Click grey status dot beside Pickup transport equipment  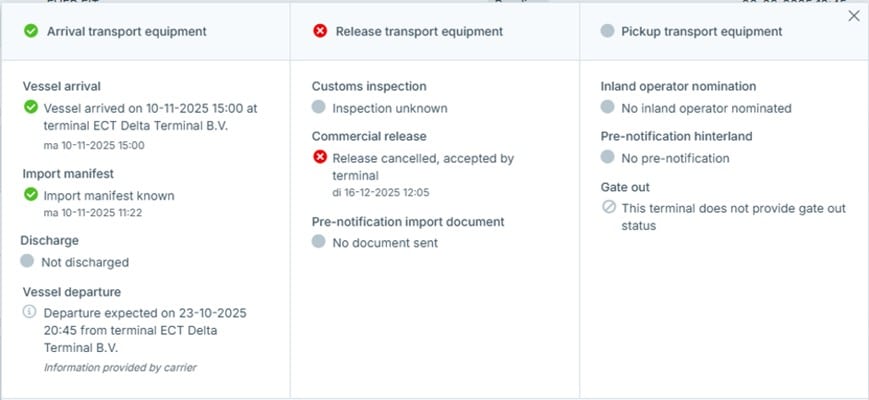pos(607,31)
